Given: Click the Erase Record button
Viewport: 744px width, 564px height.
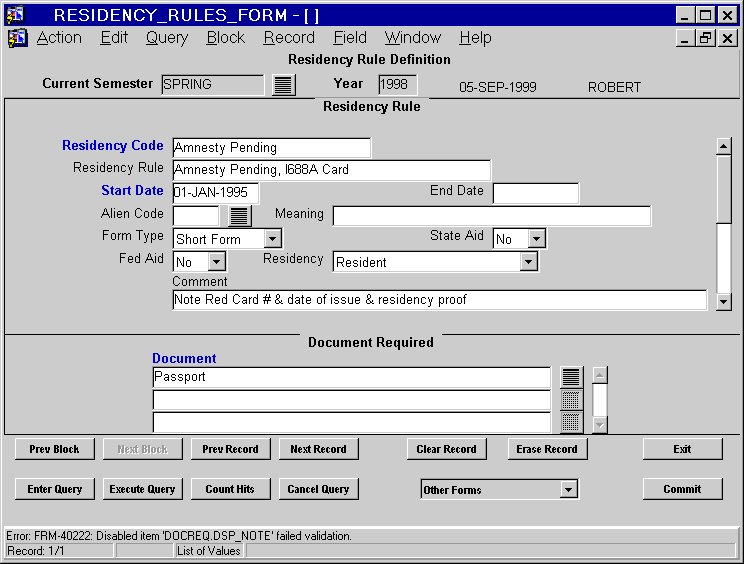Looking at the screenshot, I should pyautogui.click(x=547, y=449).
